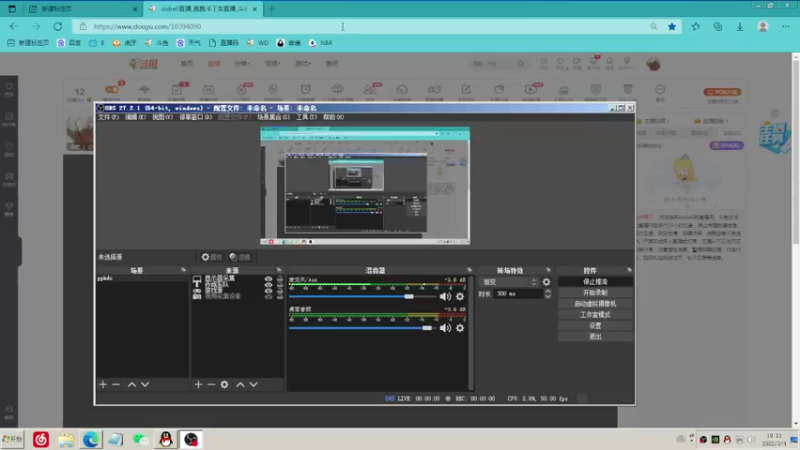
Task: Favorite this page with the star icon
Action: click(672, 27)
